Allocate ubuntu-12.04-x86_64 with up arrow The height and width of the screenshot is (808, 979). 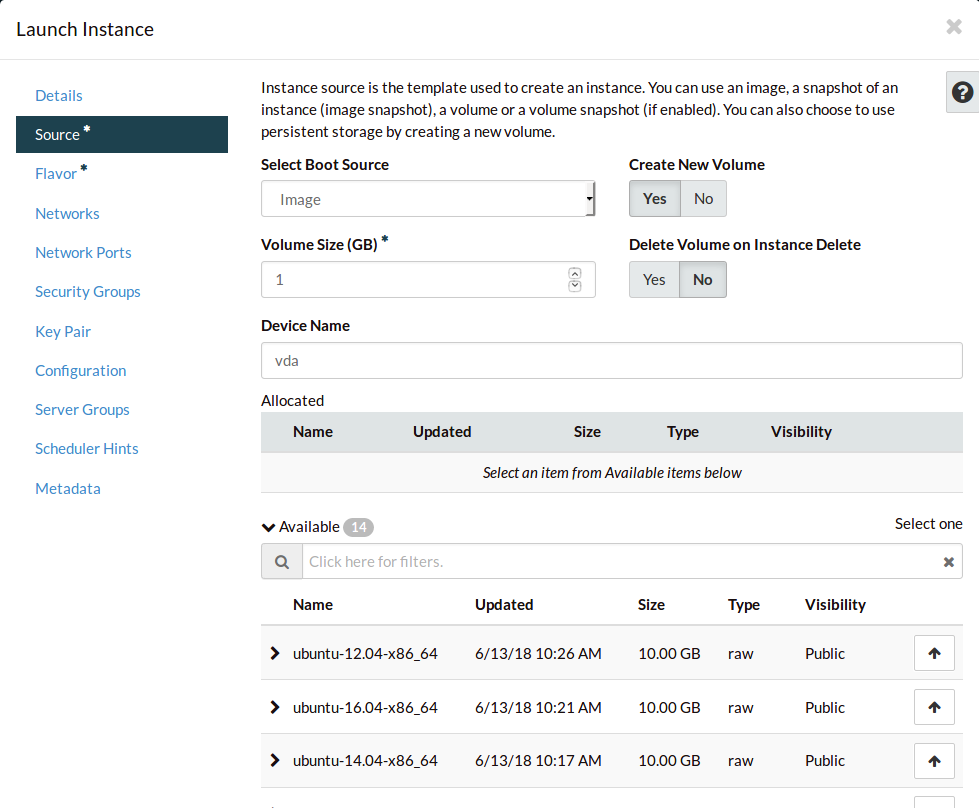[x=934, y=653]
